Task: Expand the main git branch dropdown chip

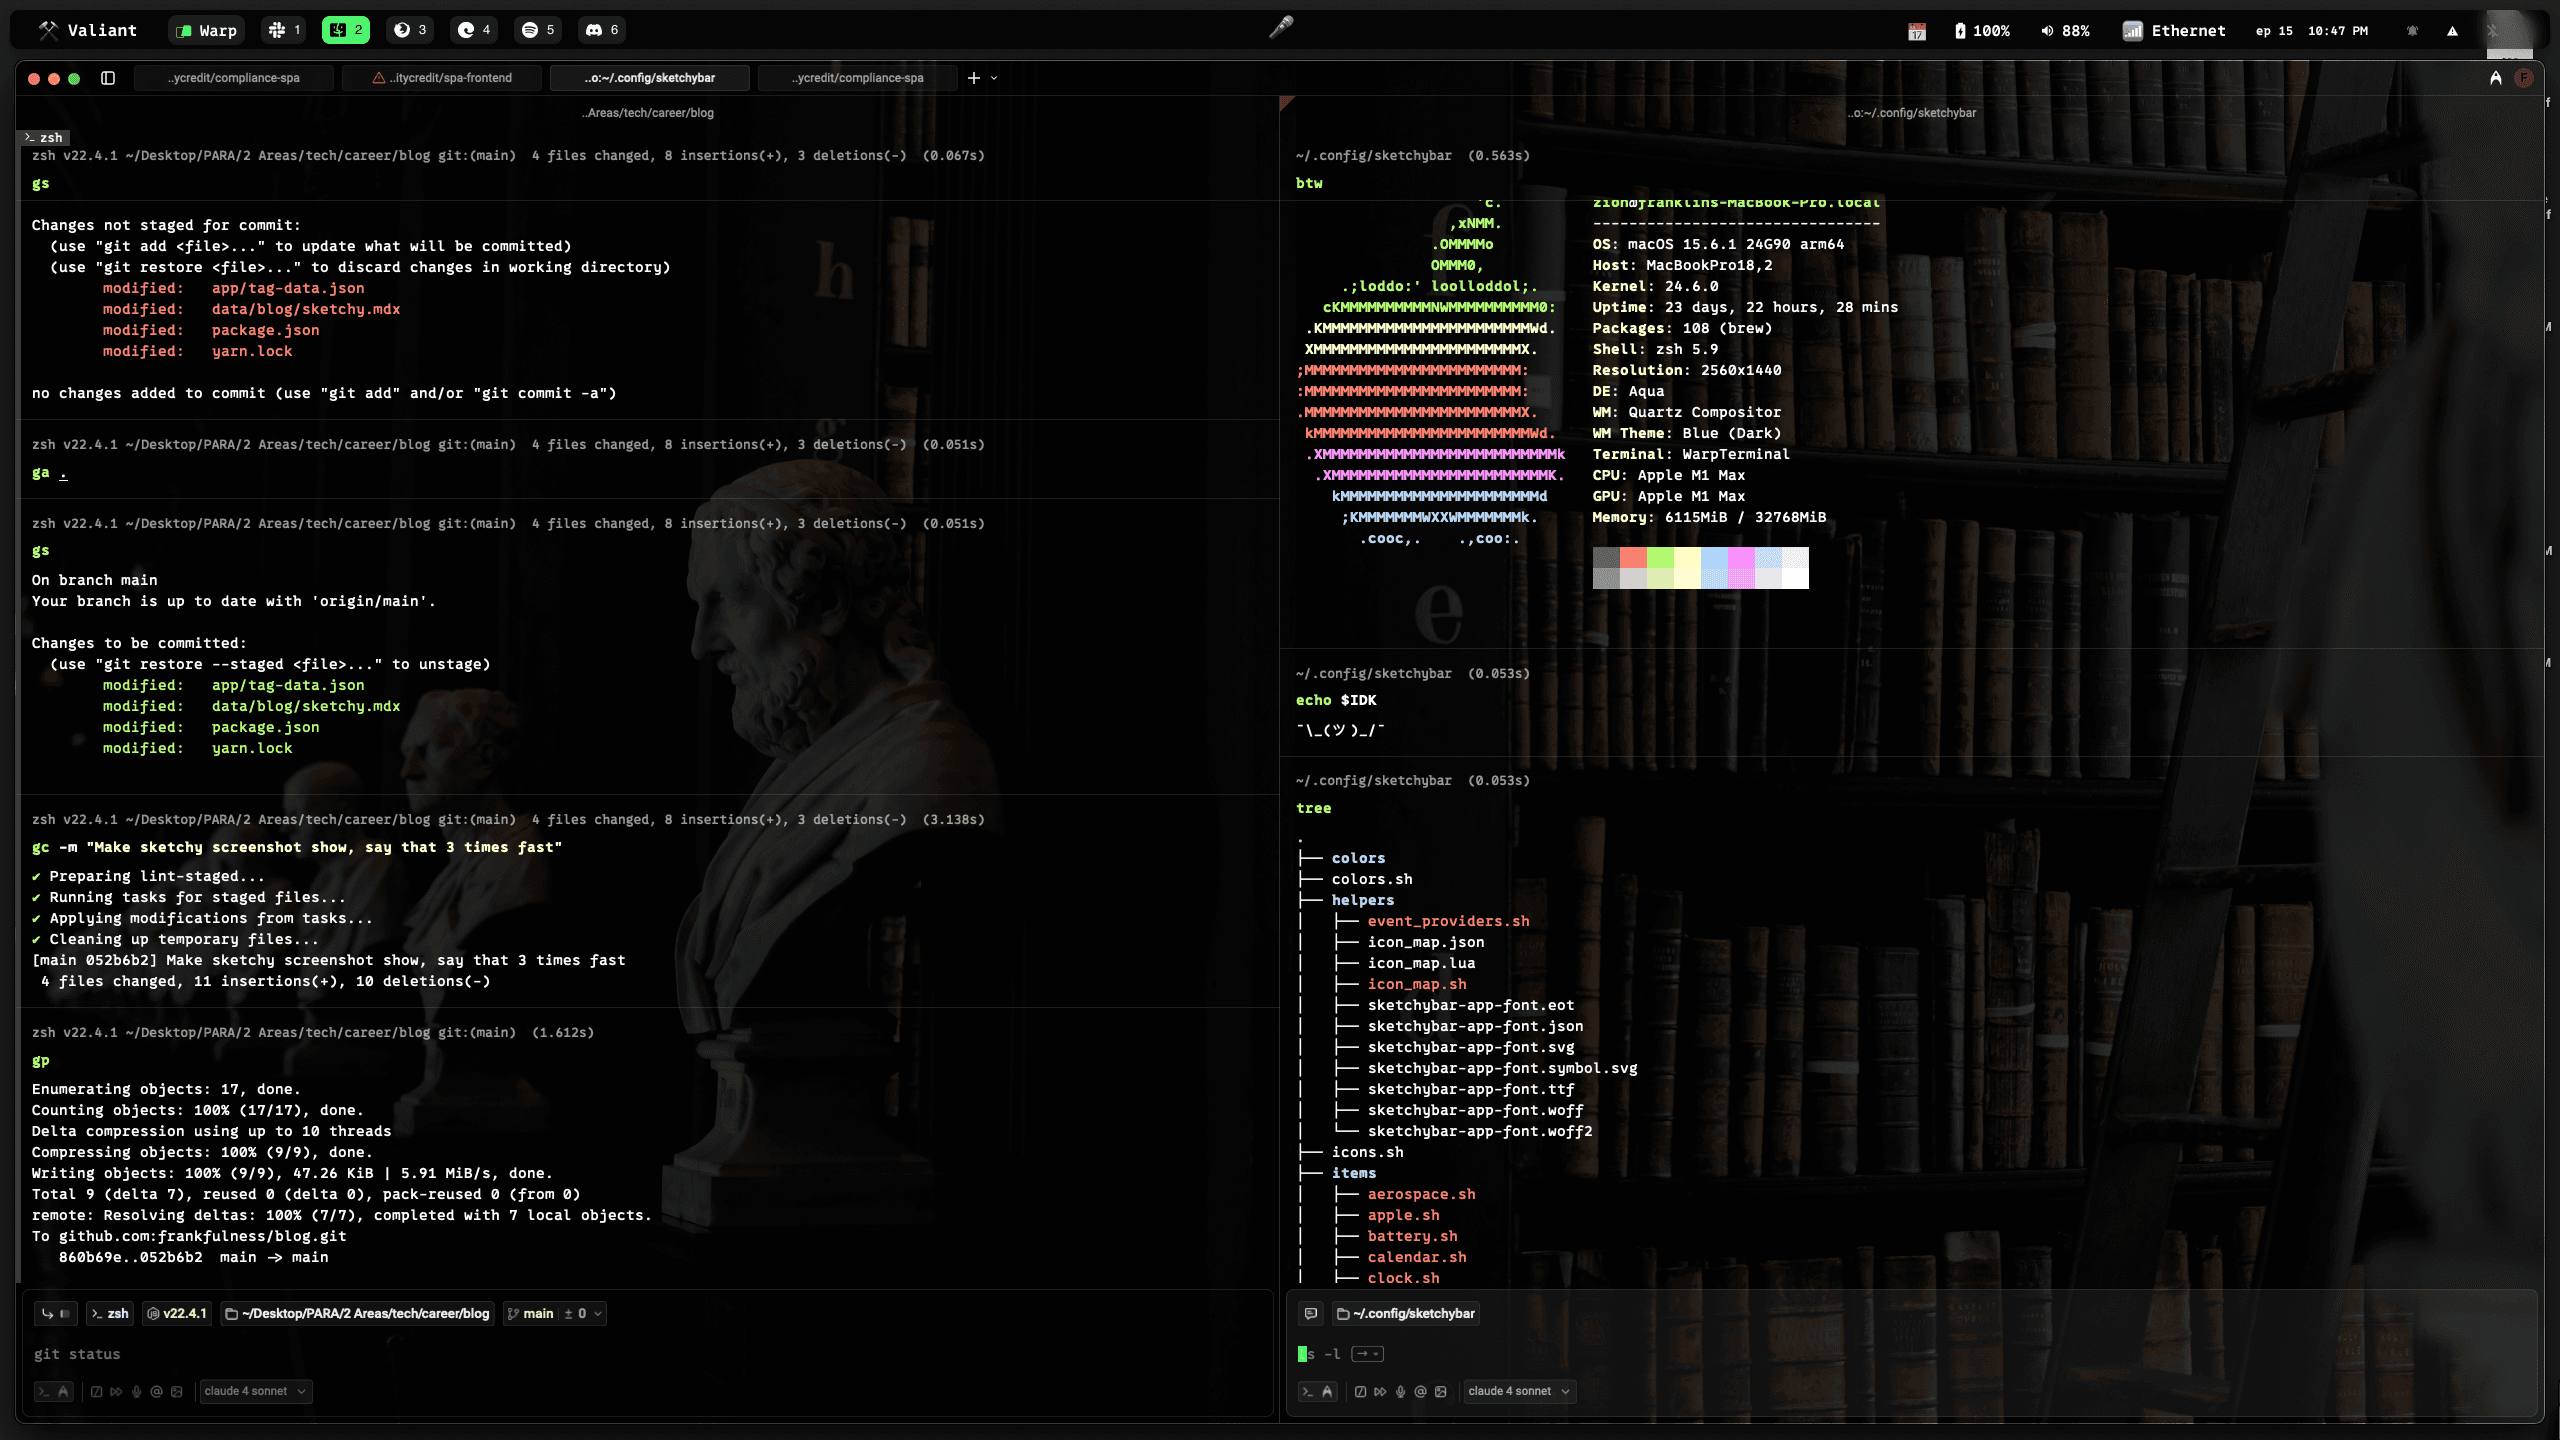Action: (x=555, y=1313)
